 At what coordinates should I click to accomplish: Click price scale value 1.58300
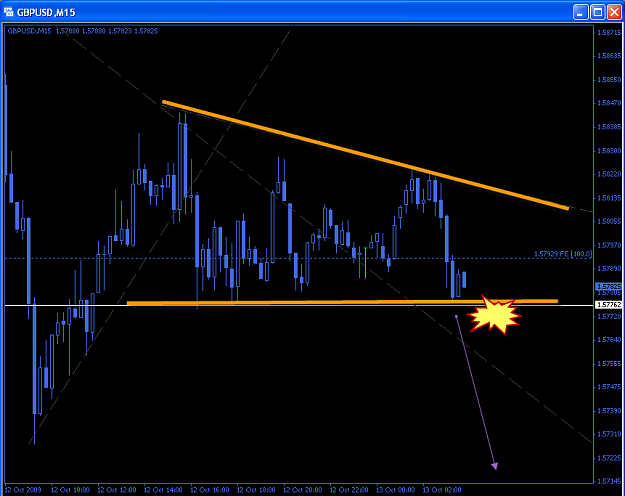pyautogui.click(x=609, y=151)
